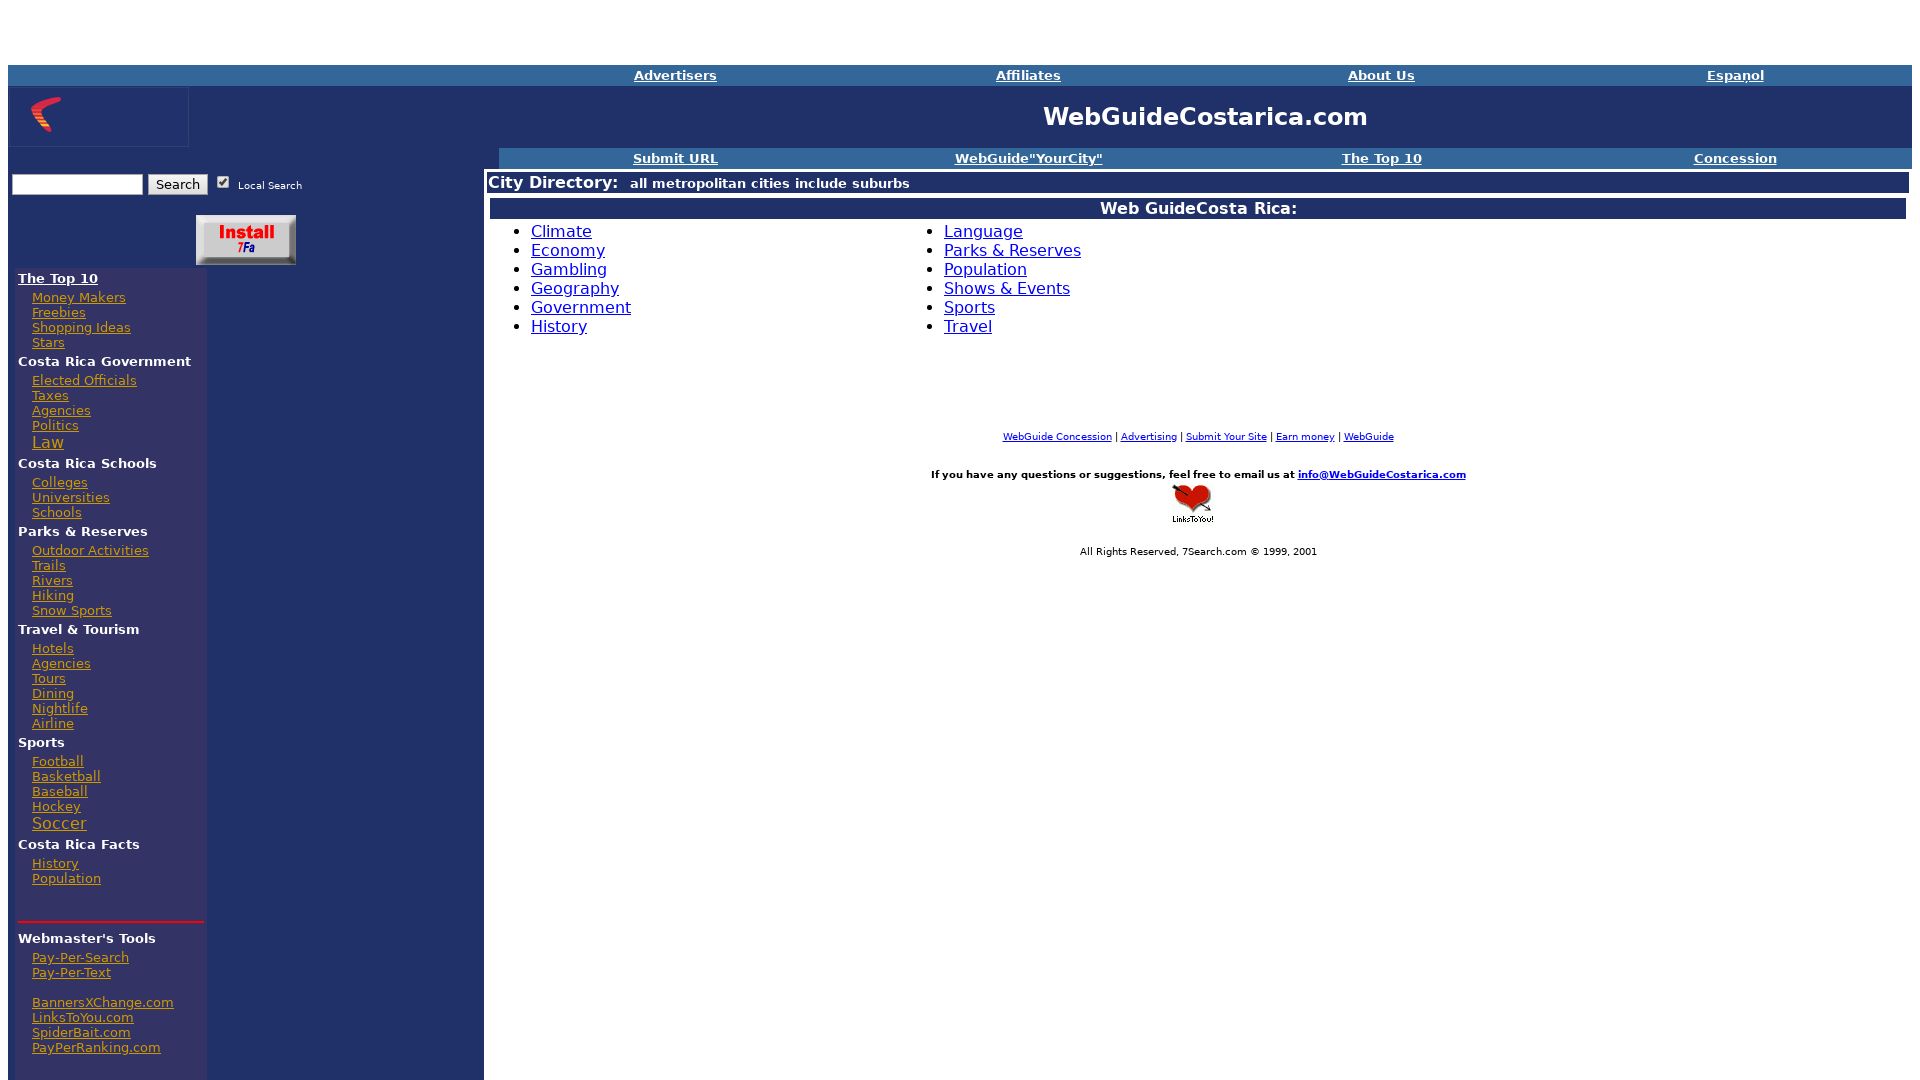Switch to Español language link
Viewport: 1920px width, 1080px height.
1734,76
